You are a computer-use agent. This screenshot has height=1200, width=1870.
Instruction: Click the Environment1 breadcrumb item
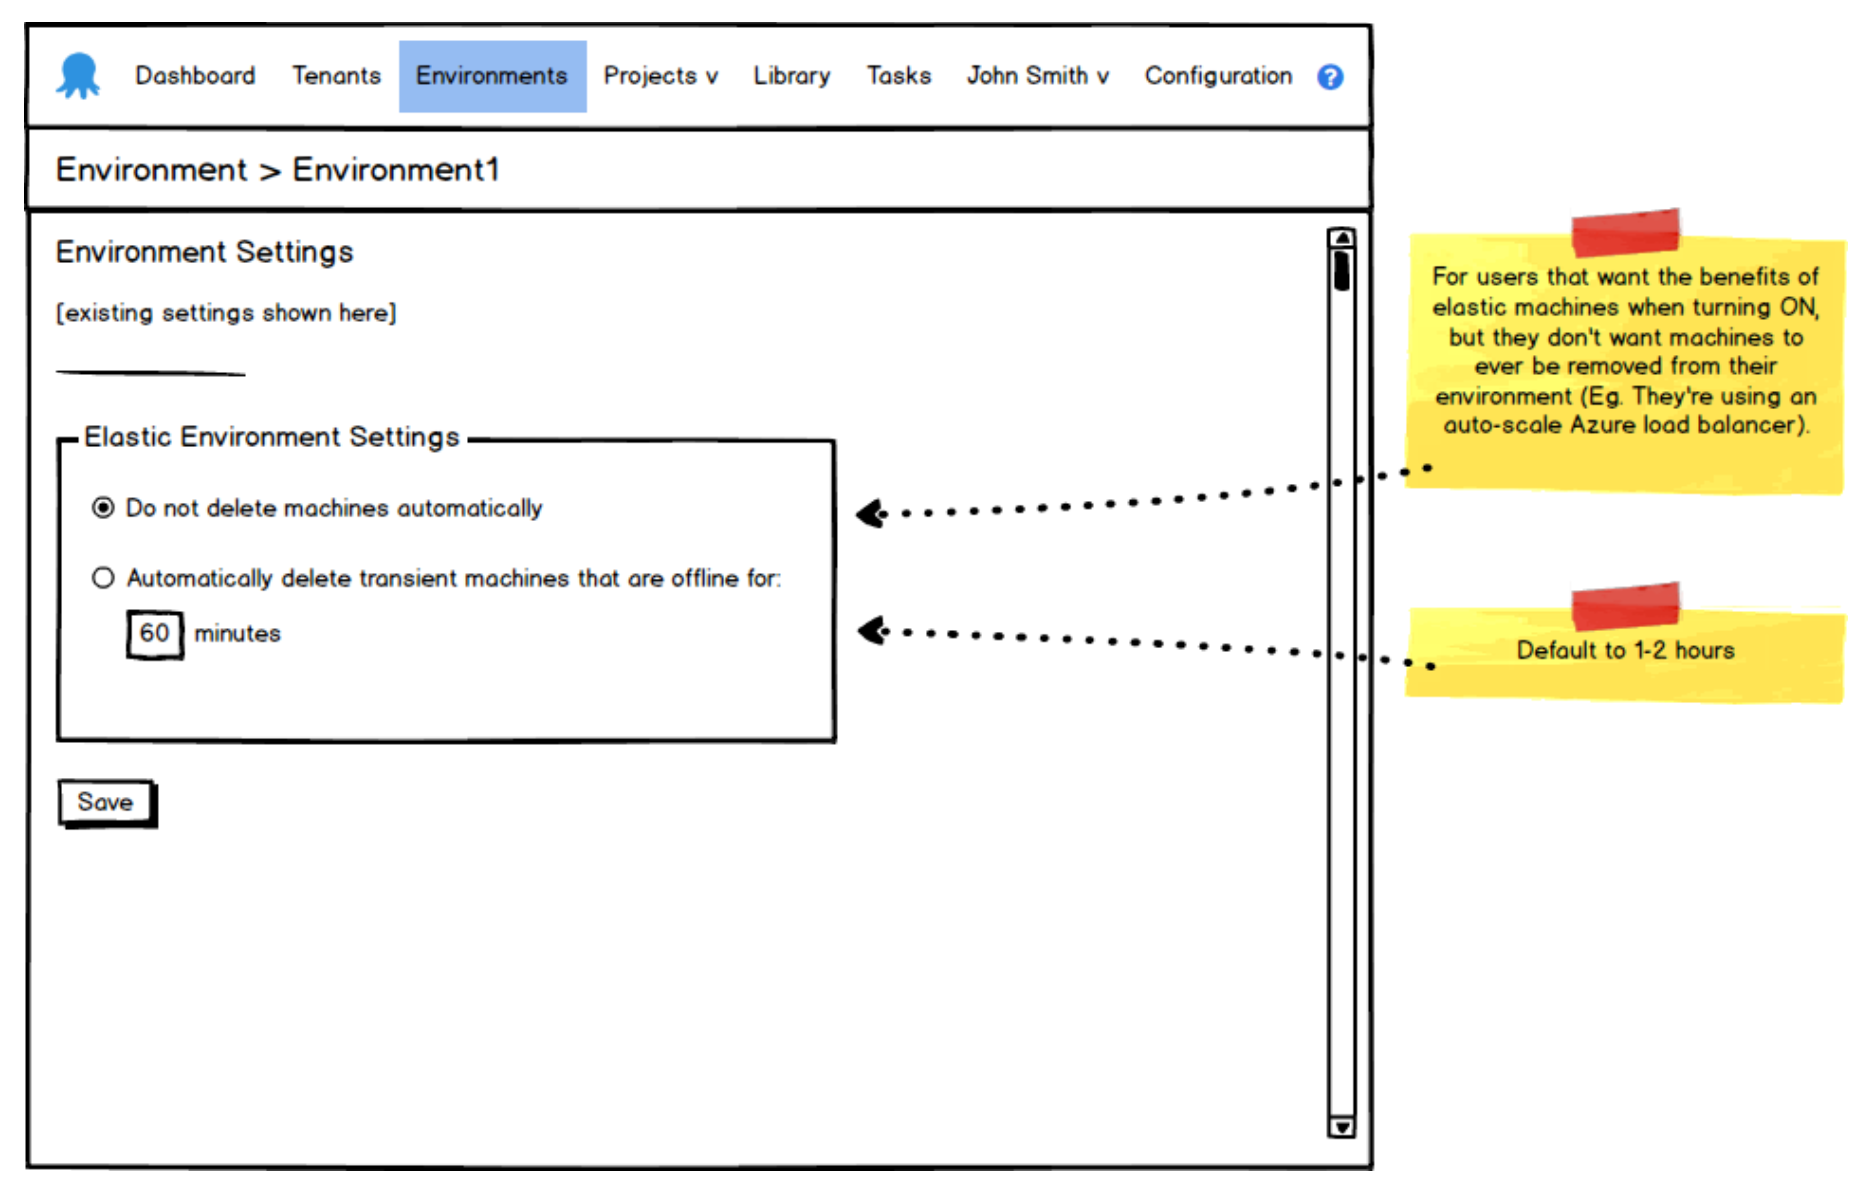[x=396, y=170]
